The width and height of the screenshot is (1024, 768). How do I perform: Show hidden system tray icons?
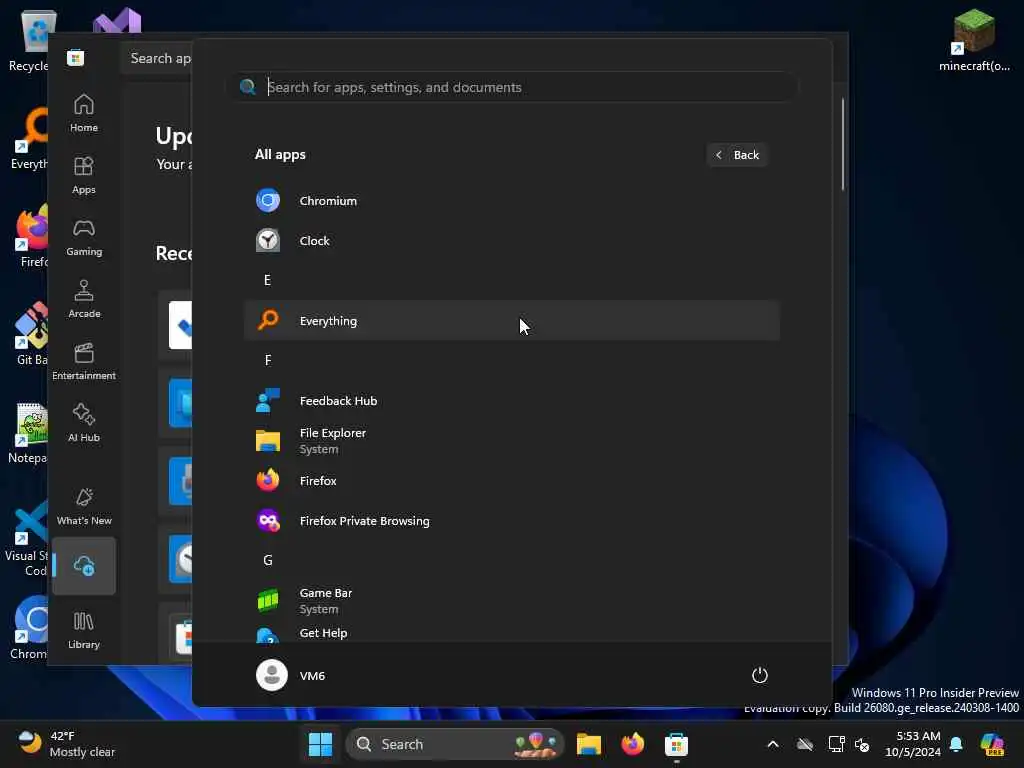[x=773, y=744]
